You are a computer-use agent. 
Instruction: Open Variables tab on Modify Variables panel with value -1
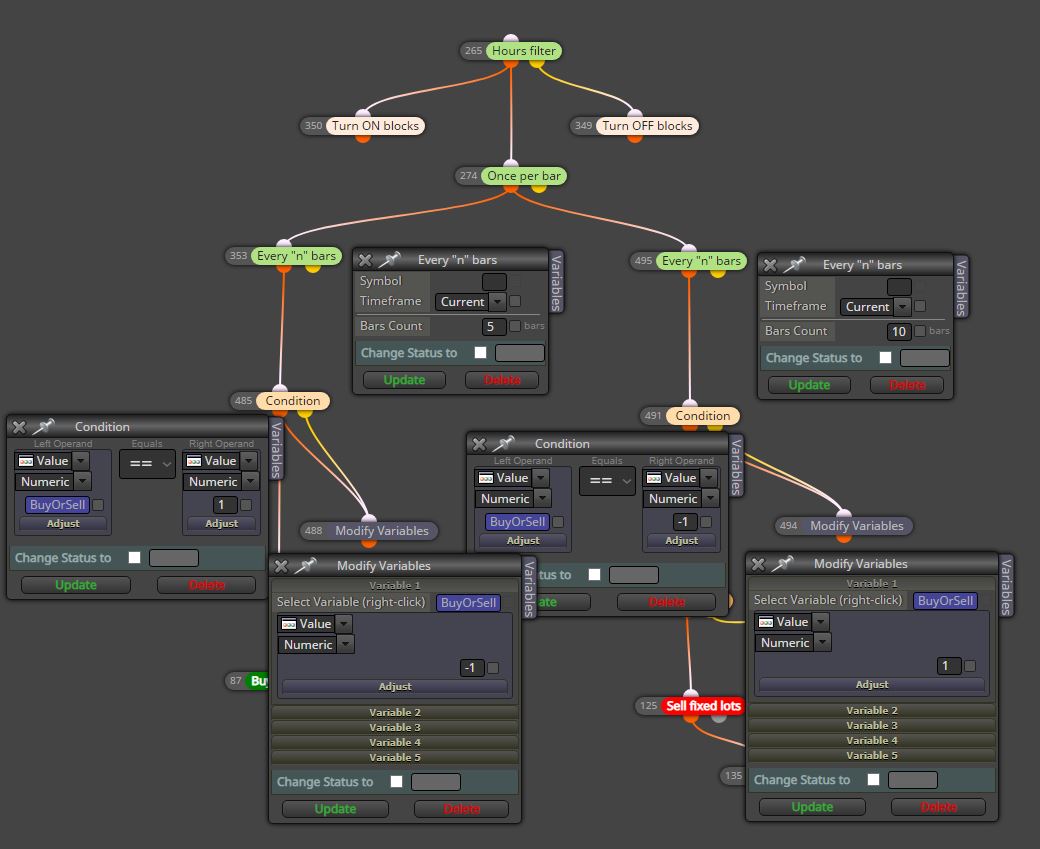[529, 588]
